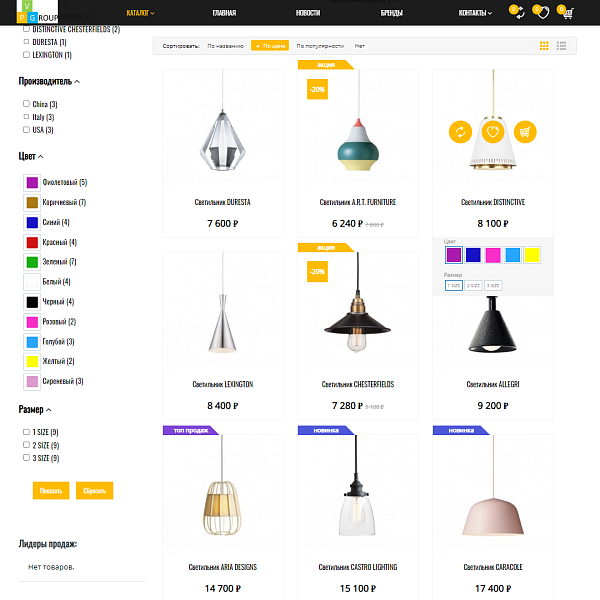Switch to grid view layout
The image size is (600, 600).
click(544, 45)
